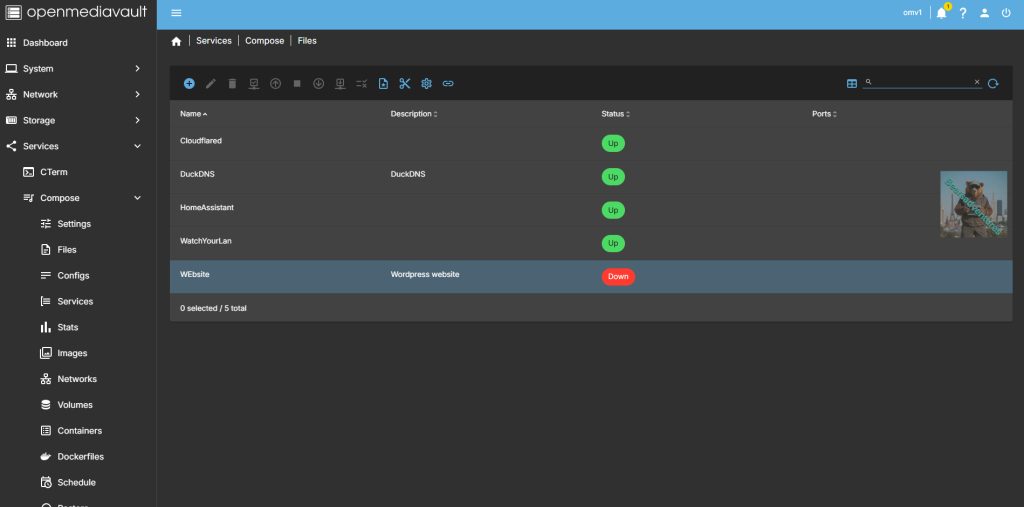Click the prune scissors icon in toolbar
This screenshot has height=507, width=1024.
point(405,83)
